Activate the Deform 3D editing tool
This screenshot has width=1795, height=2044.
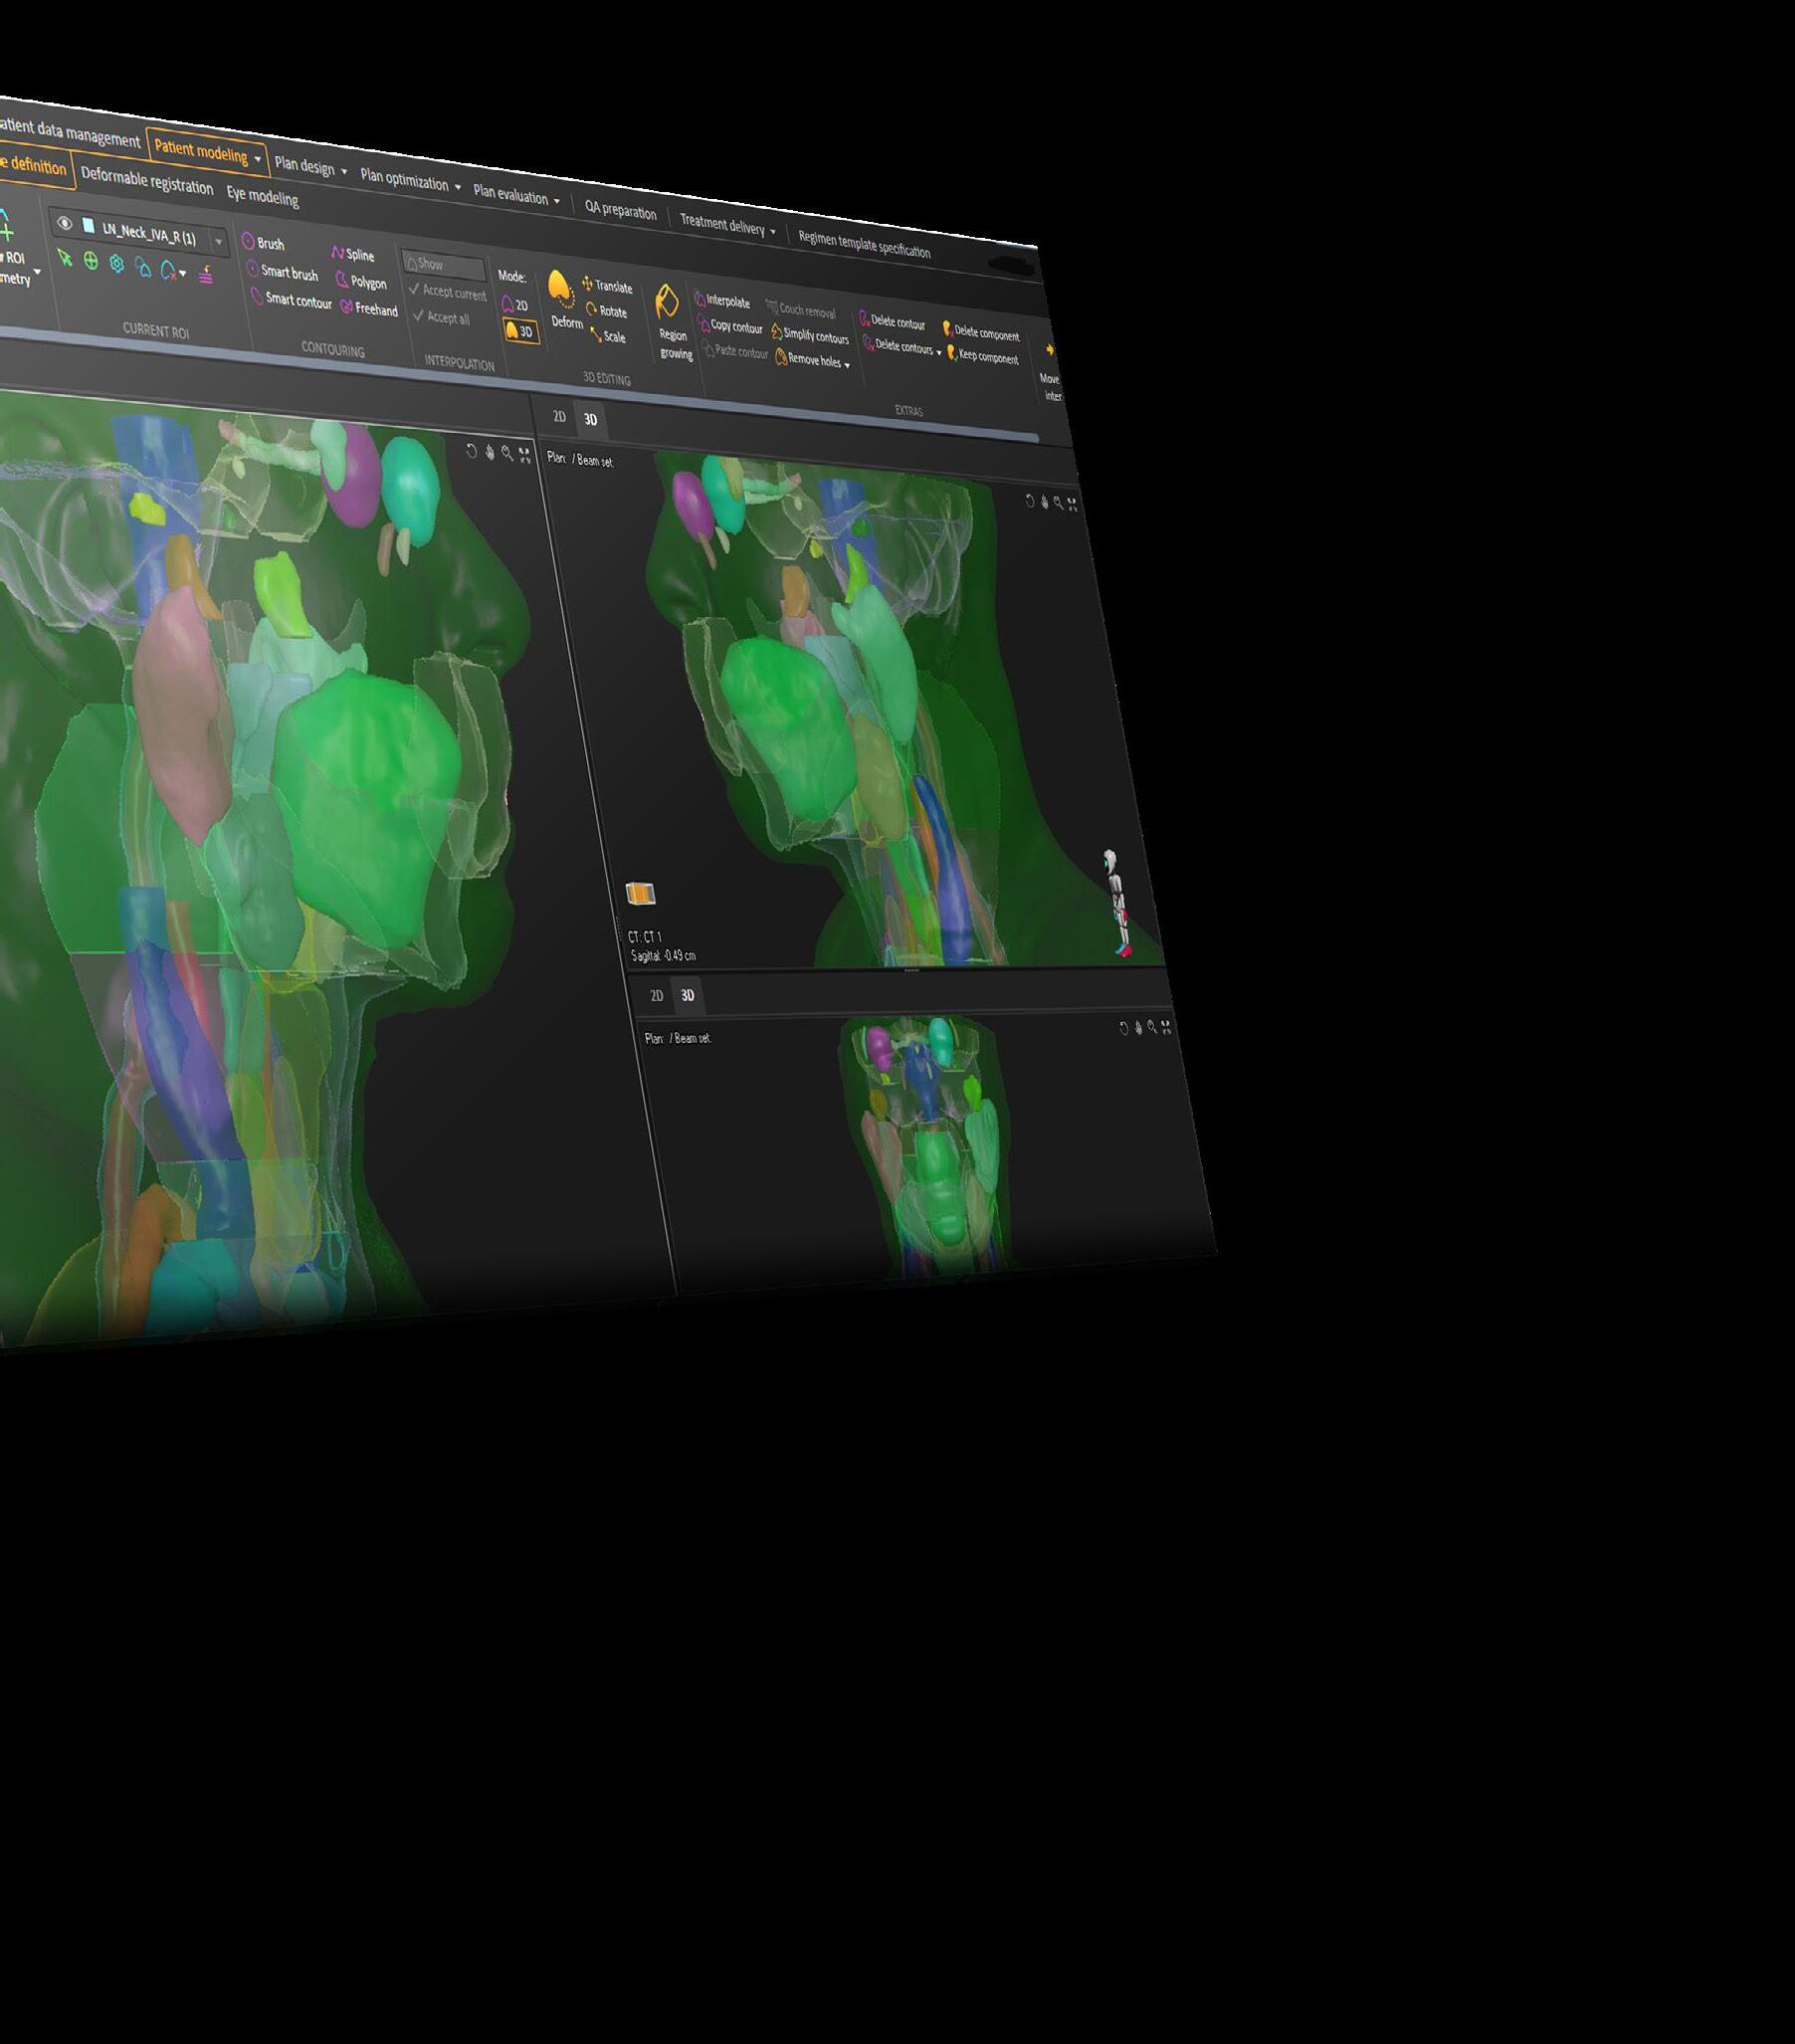click(565, 300)
